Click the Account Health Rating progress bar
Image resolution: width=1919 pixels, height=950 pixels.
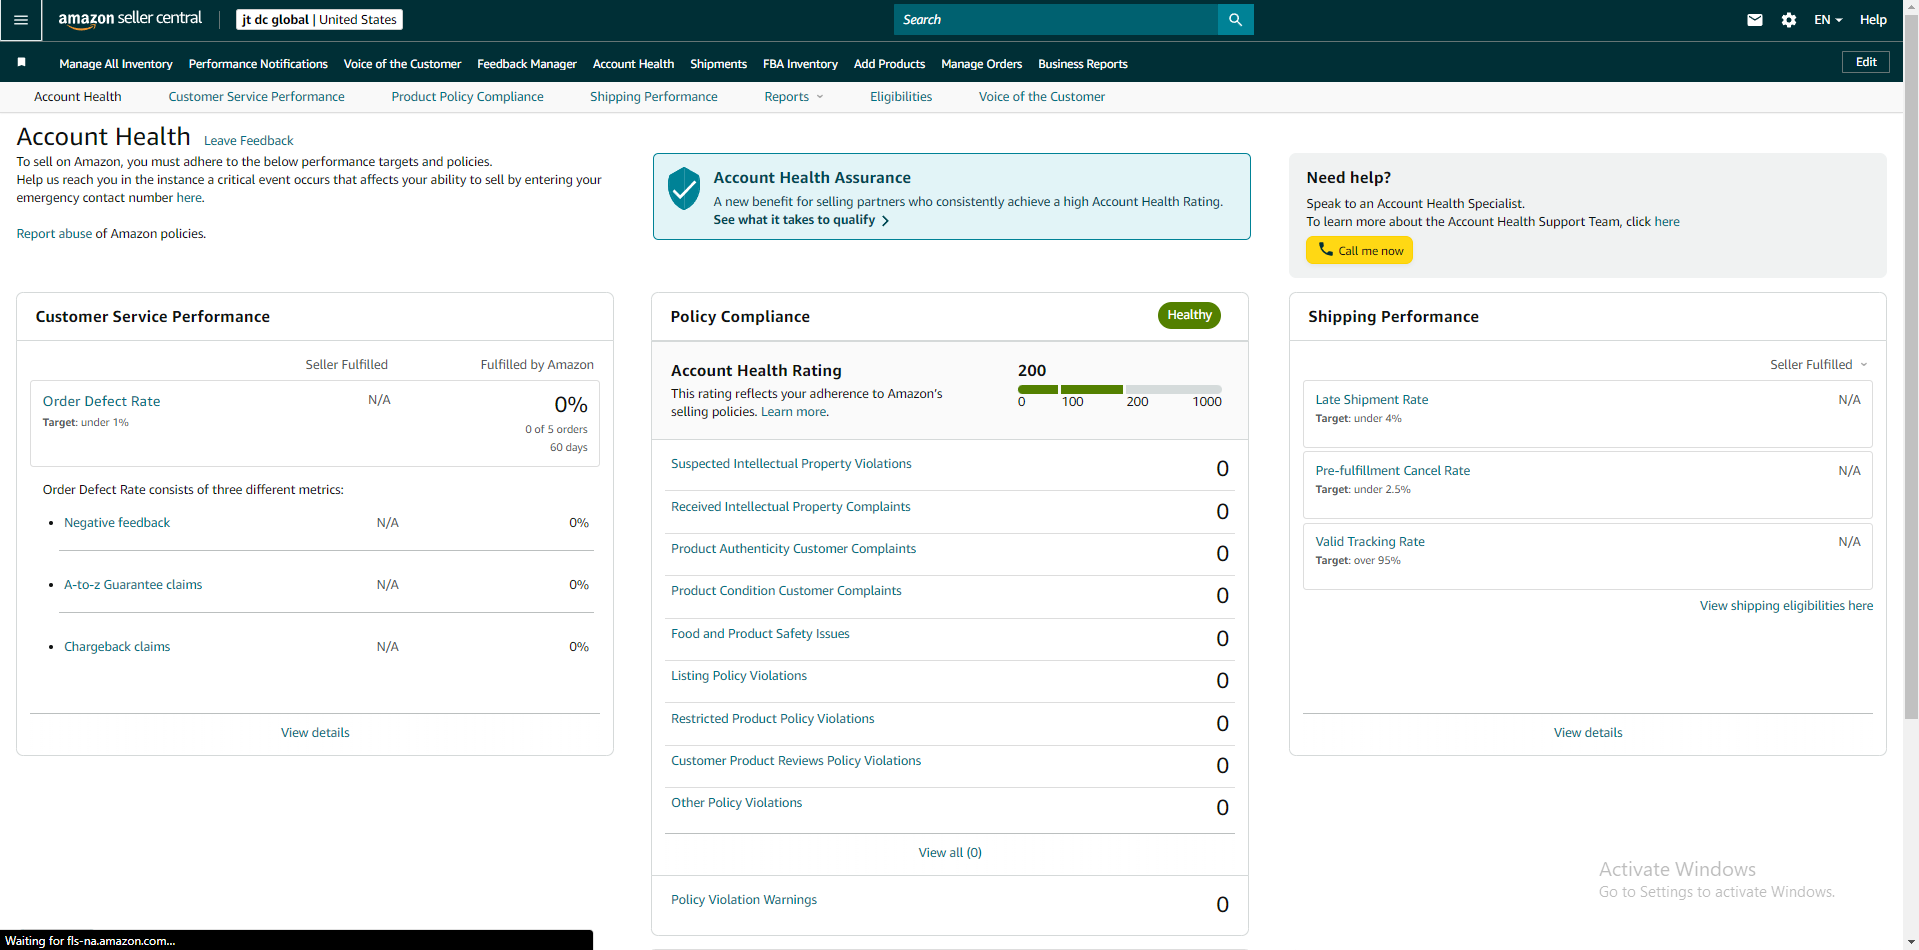click(1119, 389)
